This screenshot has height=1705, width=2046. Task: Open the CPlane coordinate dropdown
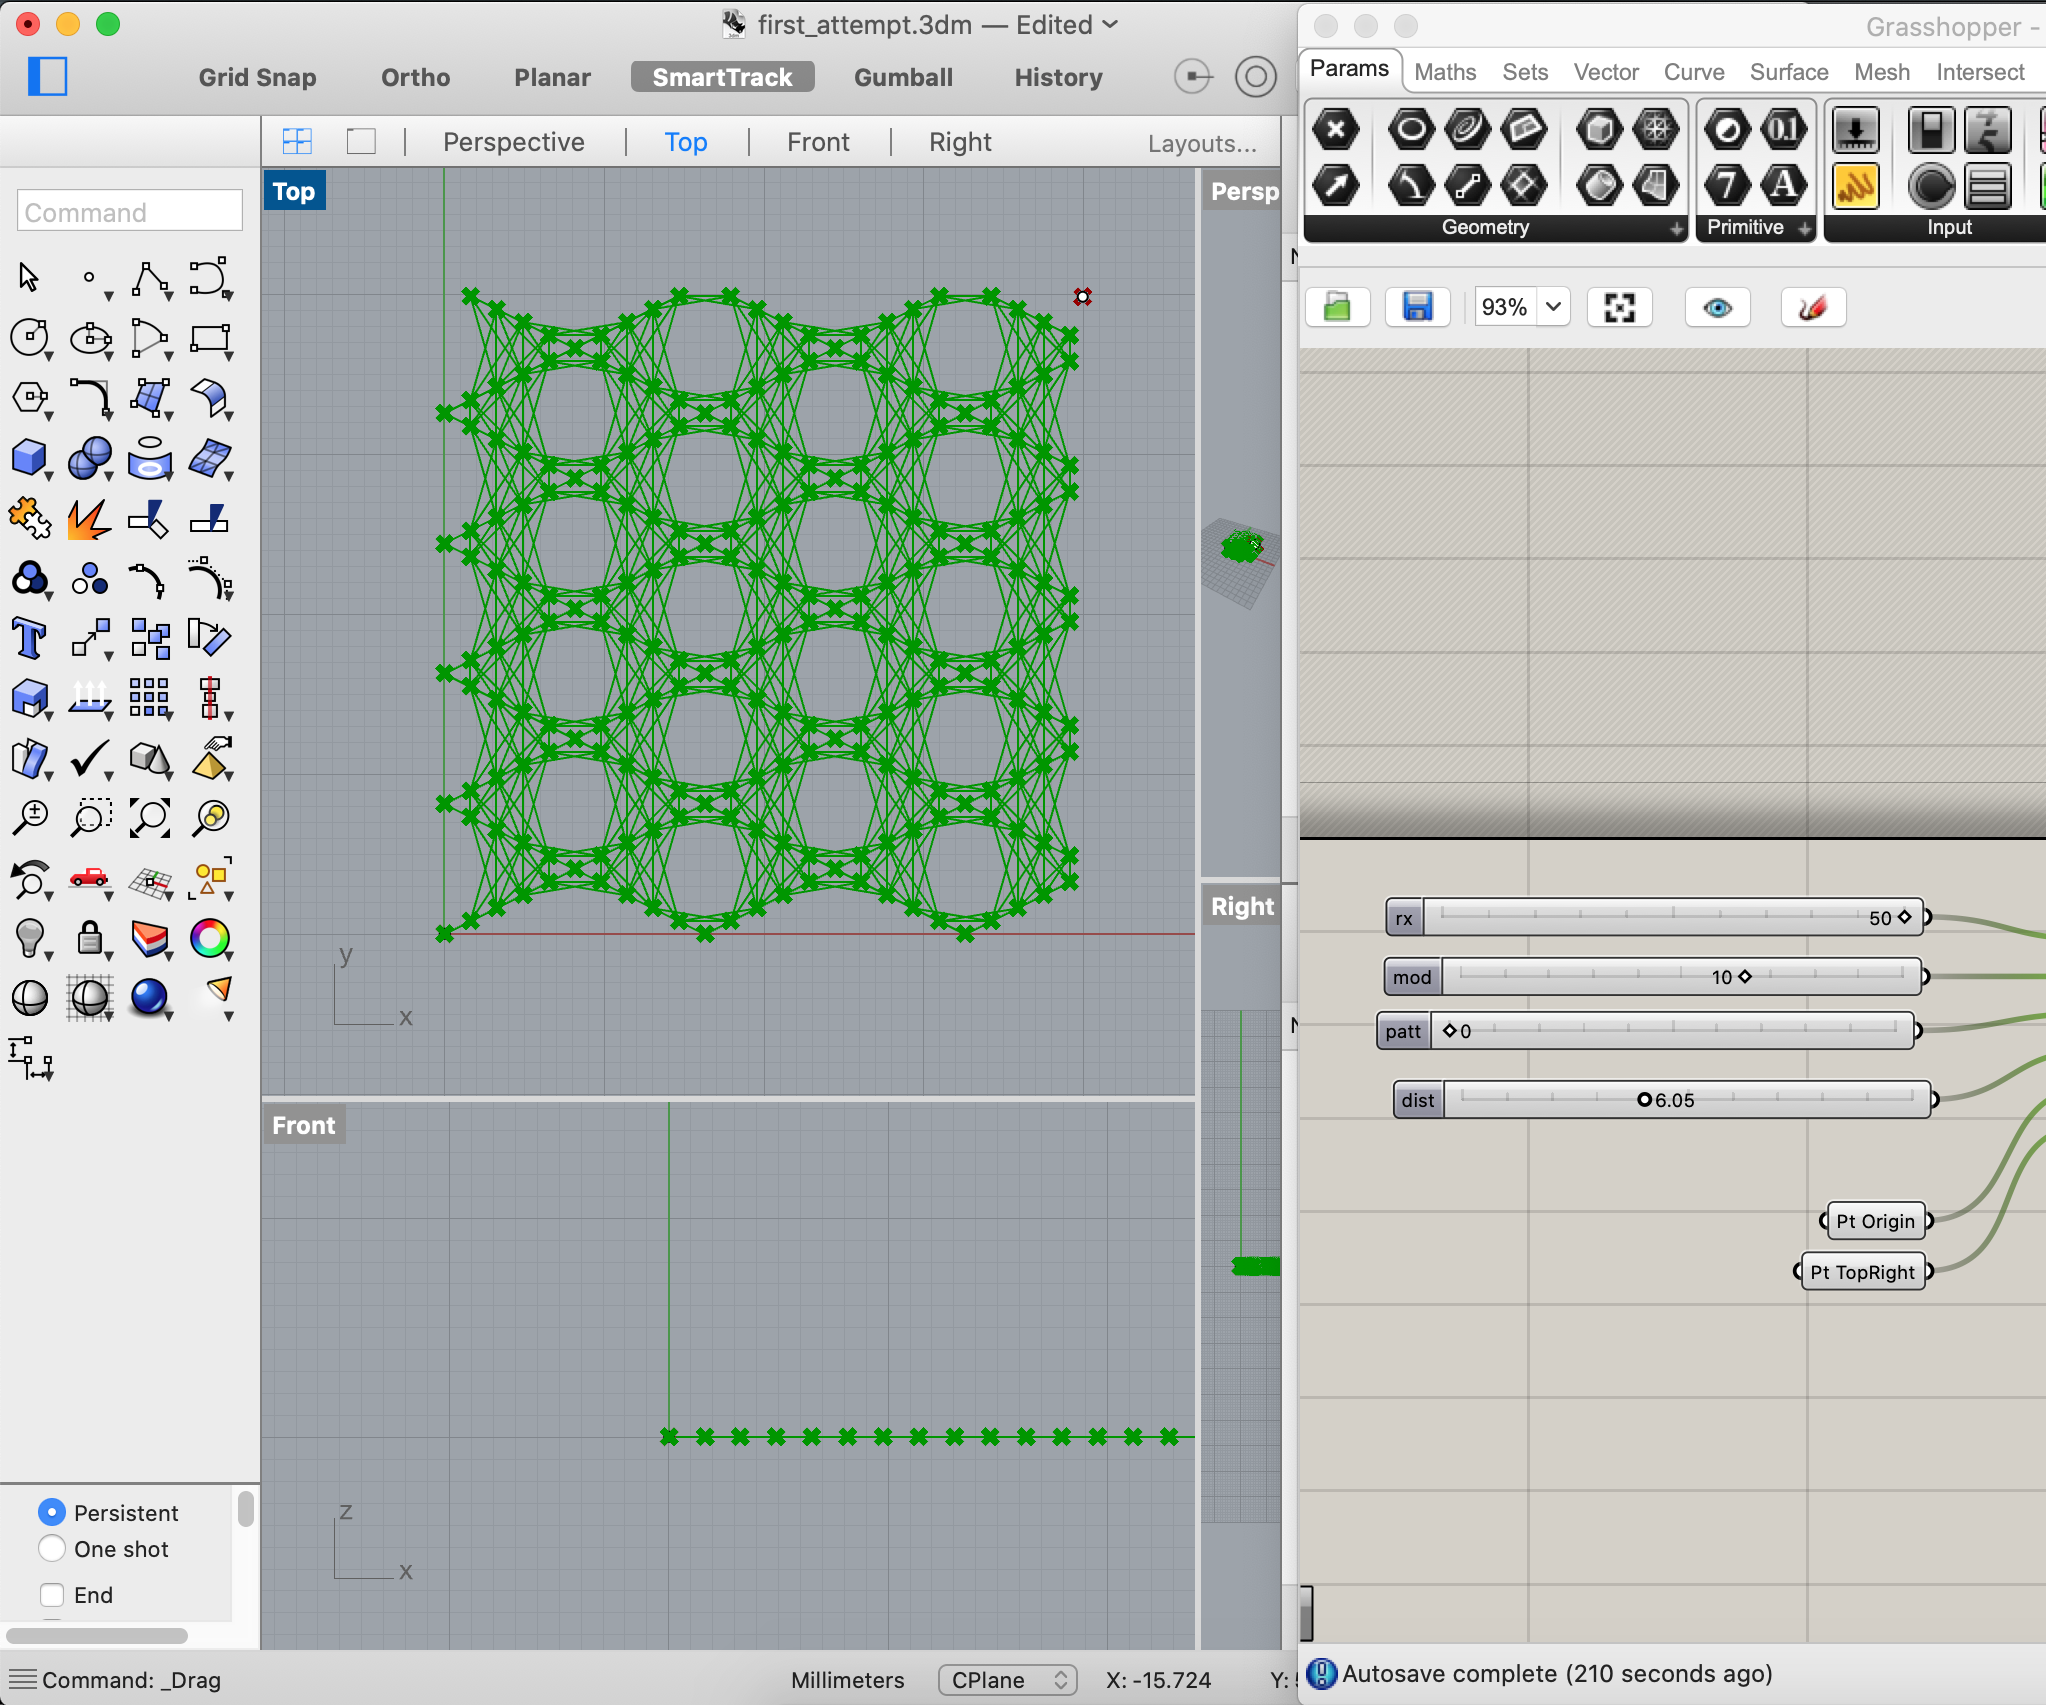pyautogui.click(x=1006, y=1680)
